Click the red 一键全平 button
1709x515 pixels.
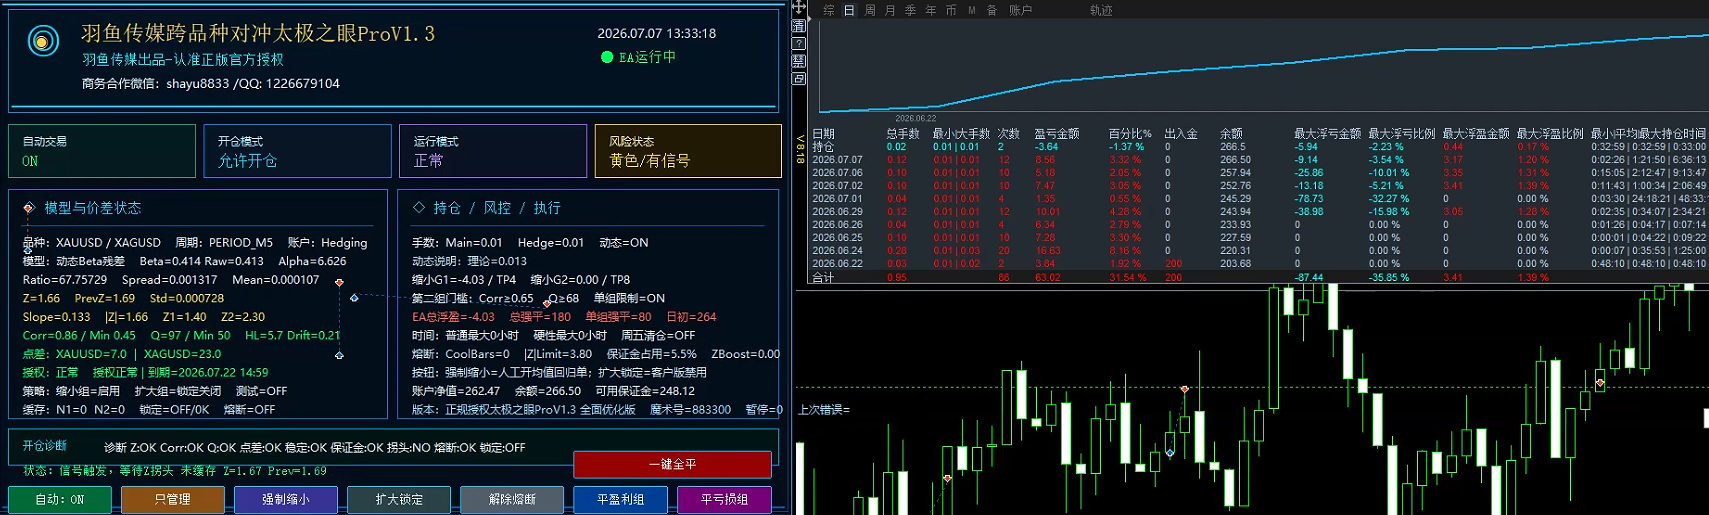click(x=672, y=464)
